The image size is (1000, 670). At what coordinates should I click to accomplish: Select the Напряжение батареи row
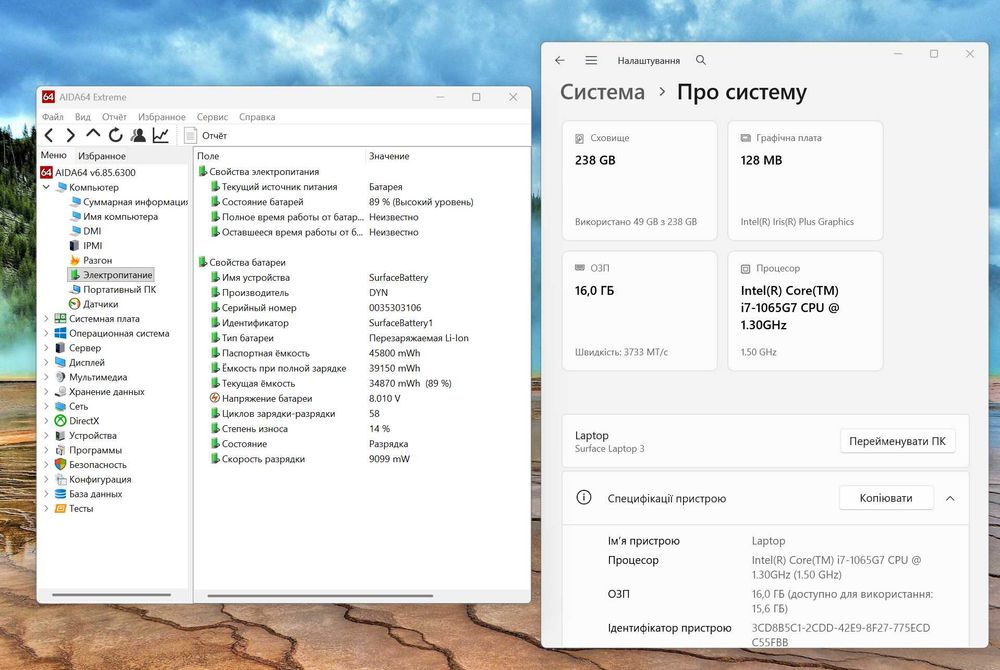[x=362, y=398]
